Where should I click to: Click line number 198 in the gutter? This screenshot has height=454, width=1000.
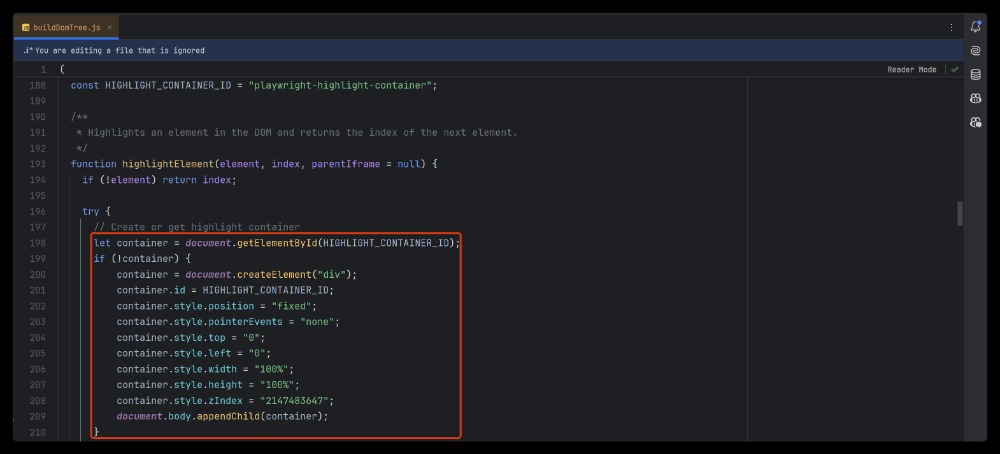pos(37,243)
